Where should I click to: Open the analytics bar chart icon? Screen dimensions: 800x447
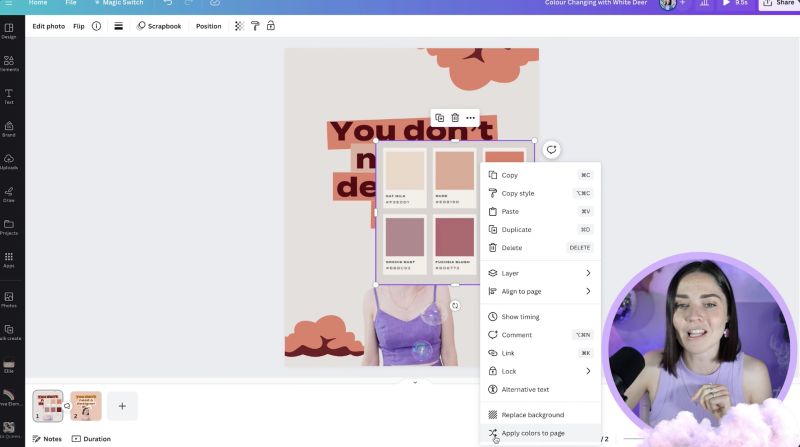(704, 4)
